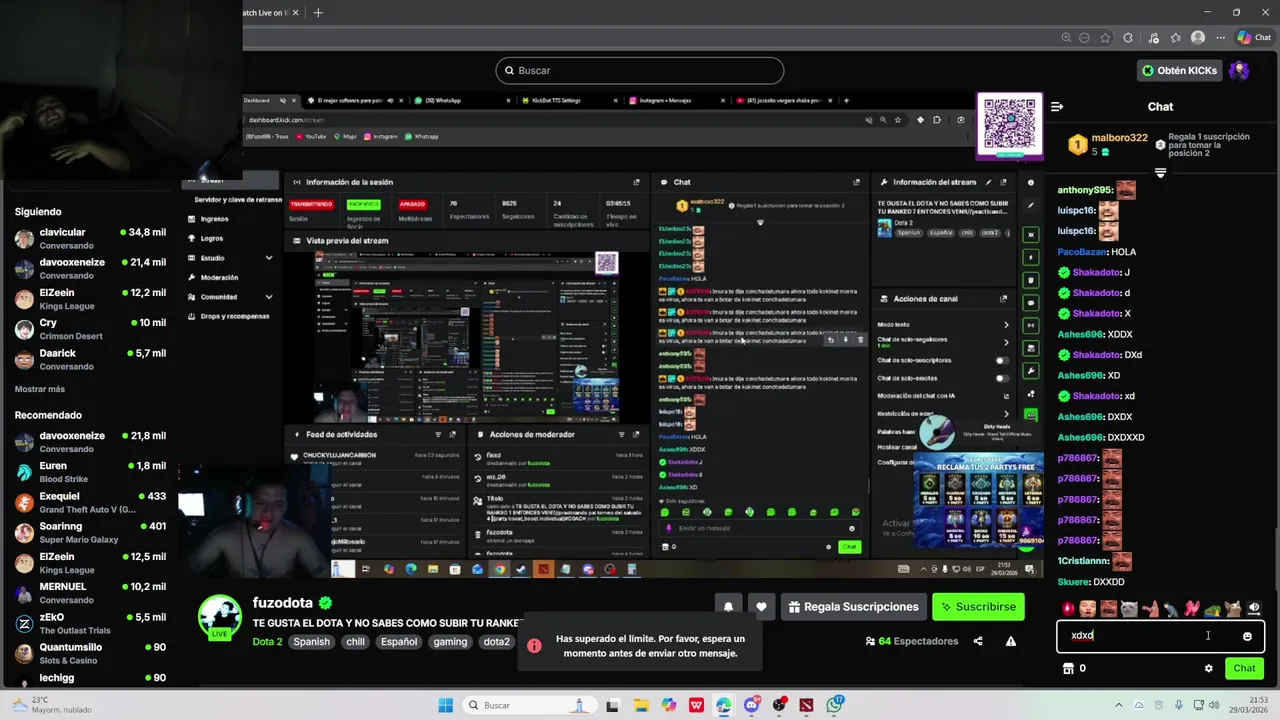Open zEKO channel playing The Outlast Trials
The height and width of the screenshot is (720, 1280).
pos(90,623)
